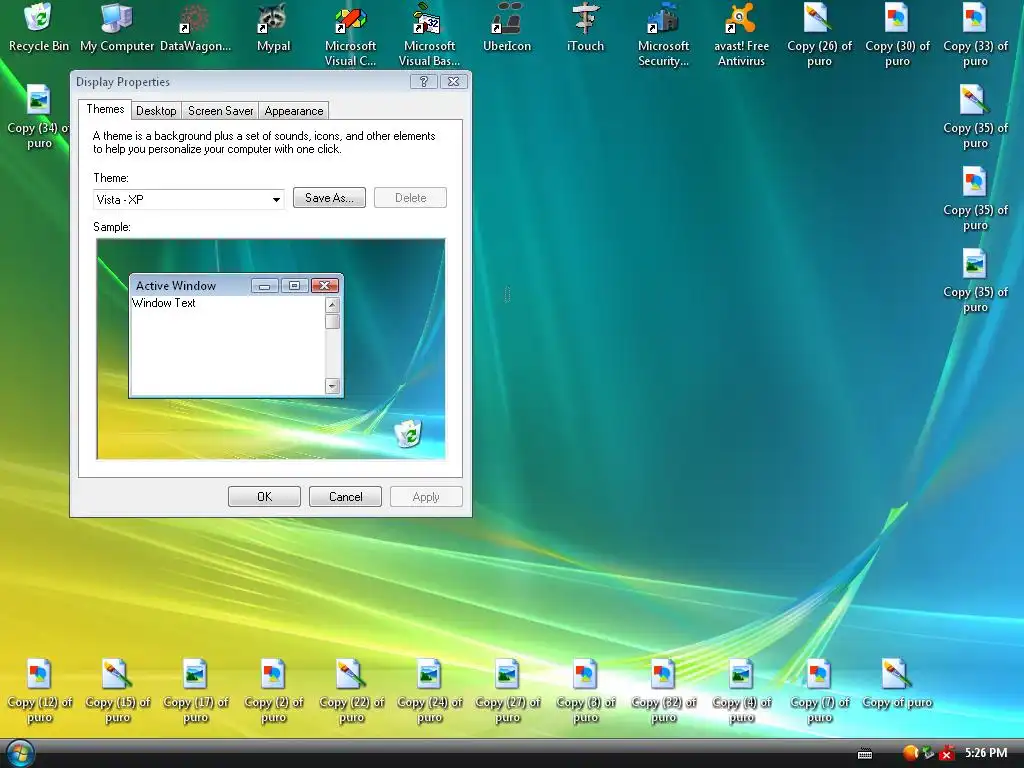Switch to the Desktop tab

pos(156,111)
